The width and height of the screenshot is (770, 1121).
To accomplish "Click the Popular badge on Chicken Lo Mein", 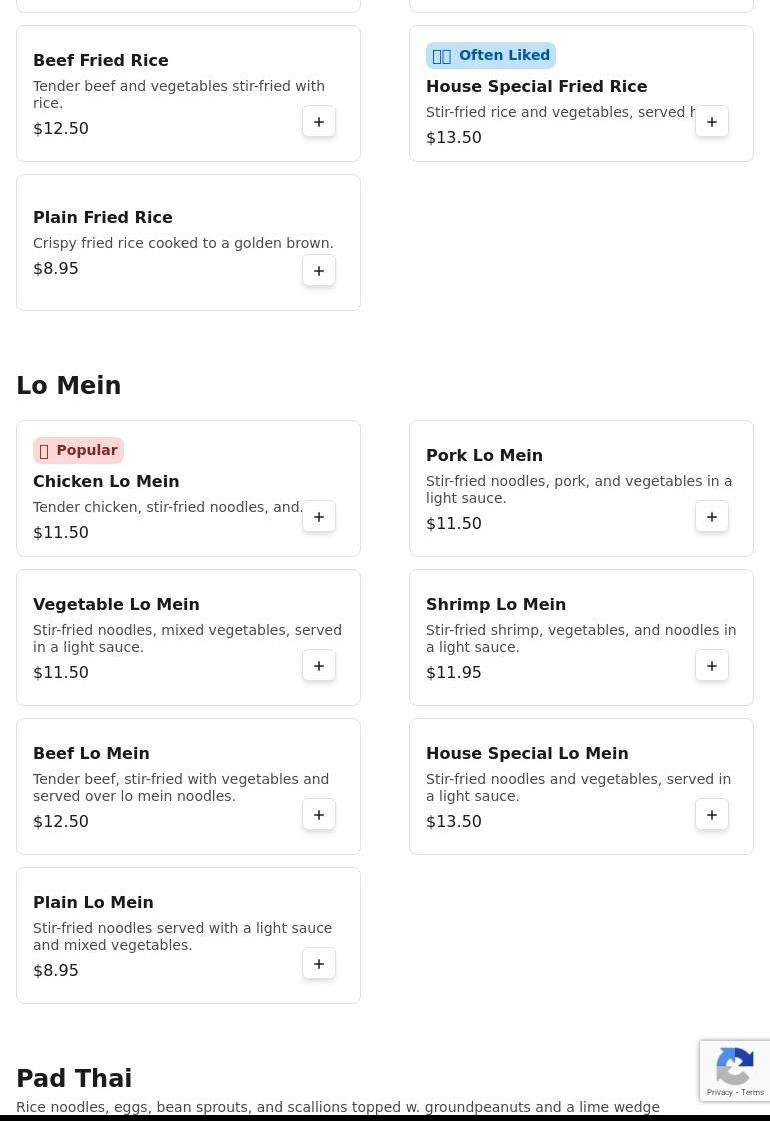I will 78,450.
